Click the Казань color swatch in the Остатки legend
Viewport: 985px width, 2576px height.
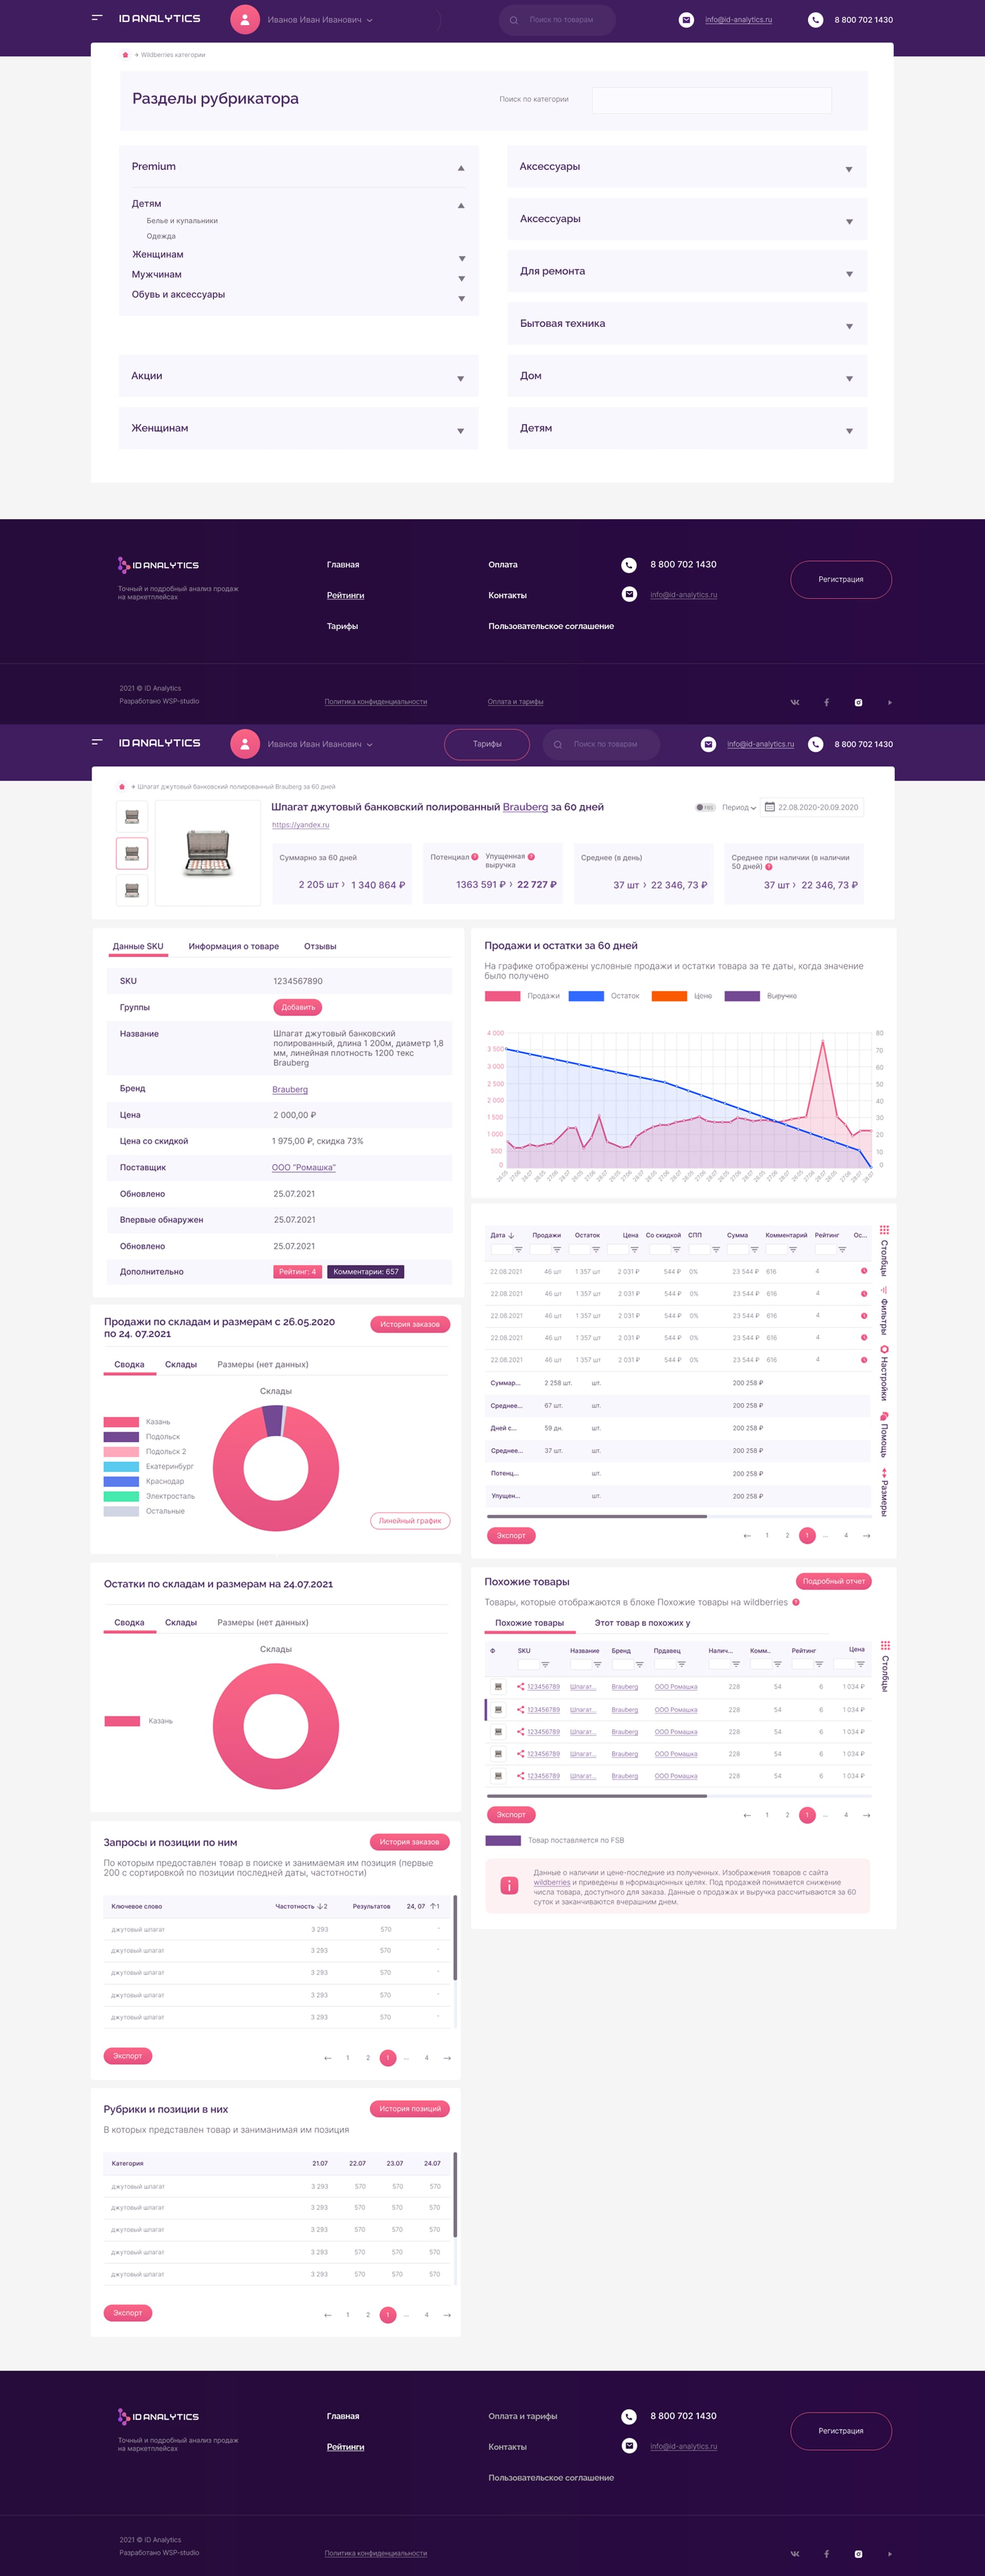122,1721
